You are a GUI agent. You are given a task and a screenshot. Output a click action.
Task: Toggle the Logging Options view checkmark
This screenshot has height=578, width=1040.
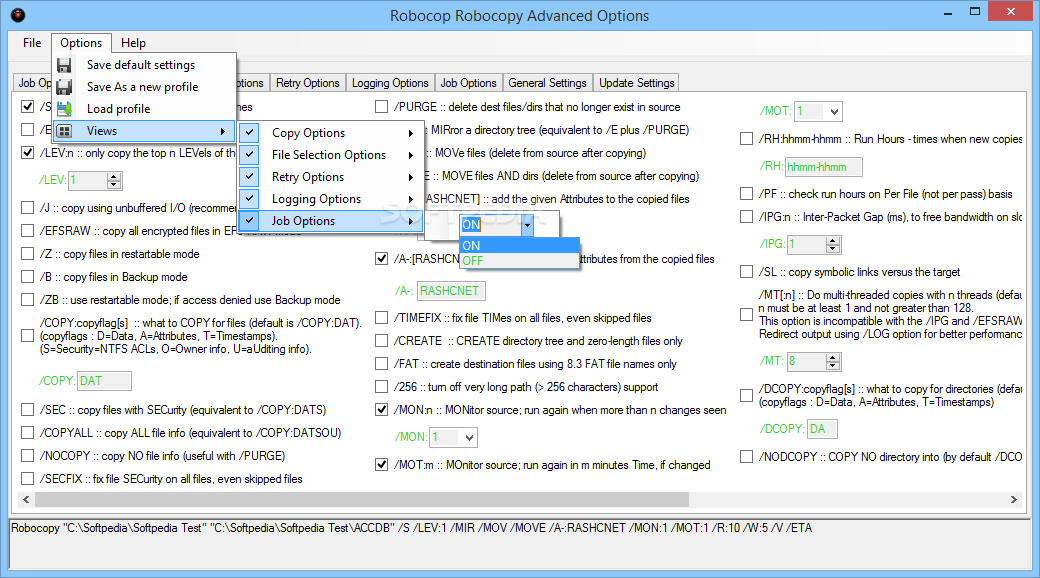(249, 198)
